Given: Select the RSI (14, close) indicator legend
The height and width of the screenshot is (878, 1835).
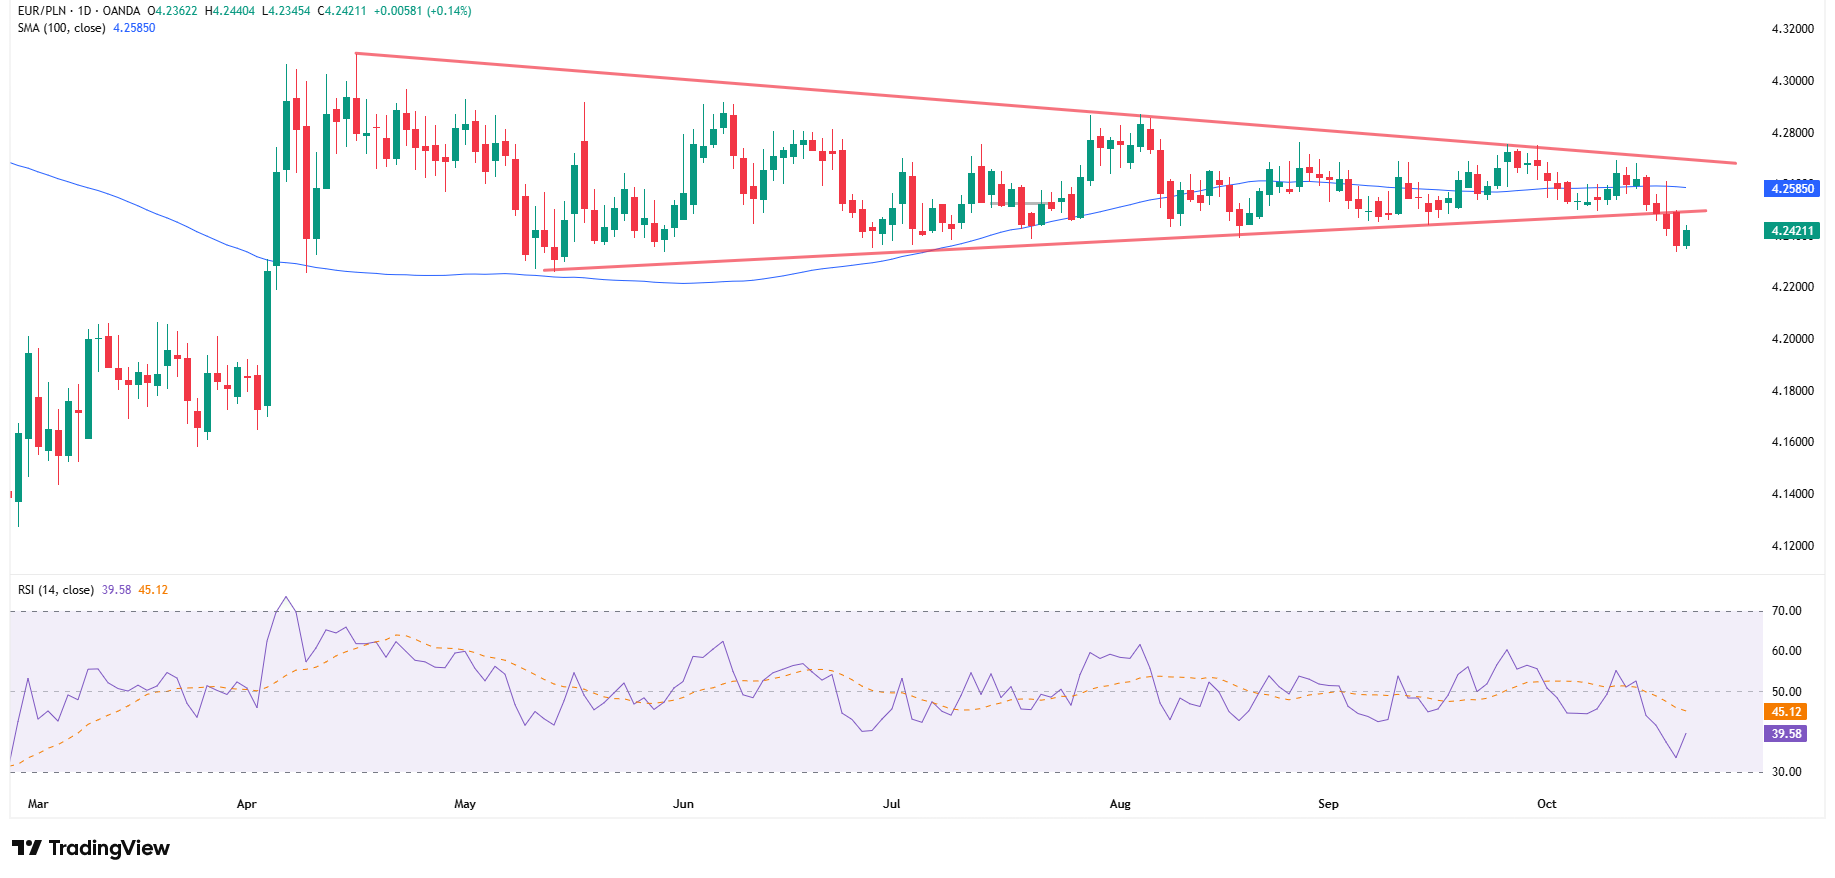Looking at the screenshot, I should coord(56,590).
